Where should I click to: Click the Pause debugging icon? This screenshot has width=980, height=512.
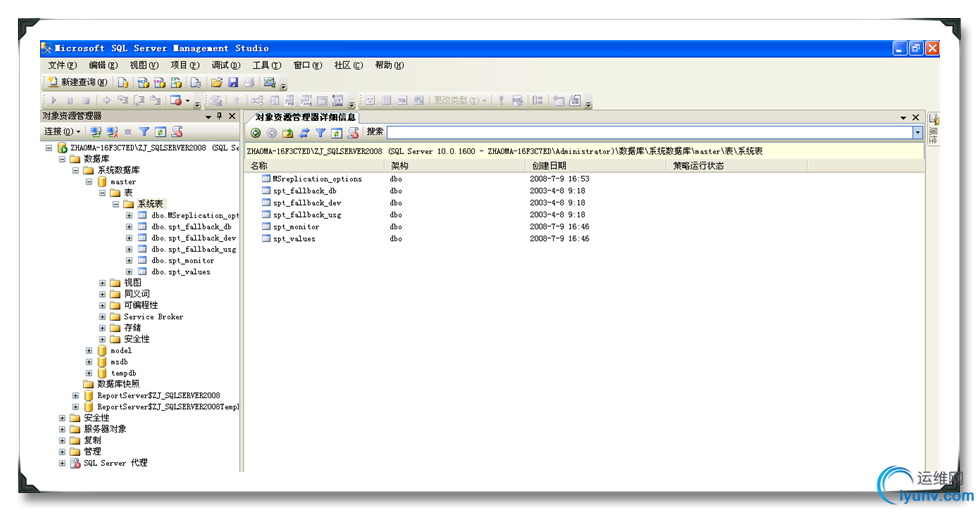click(x=70, y=100)
